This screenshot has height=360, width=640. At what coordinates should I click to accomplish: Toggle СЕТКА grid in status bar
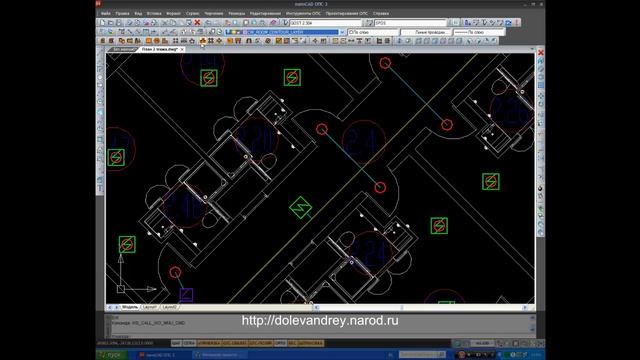[x=189, y=343]
